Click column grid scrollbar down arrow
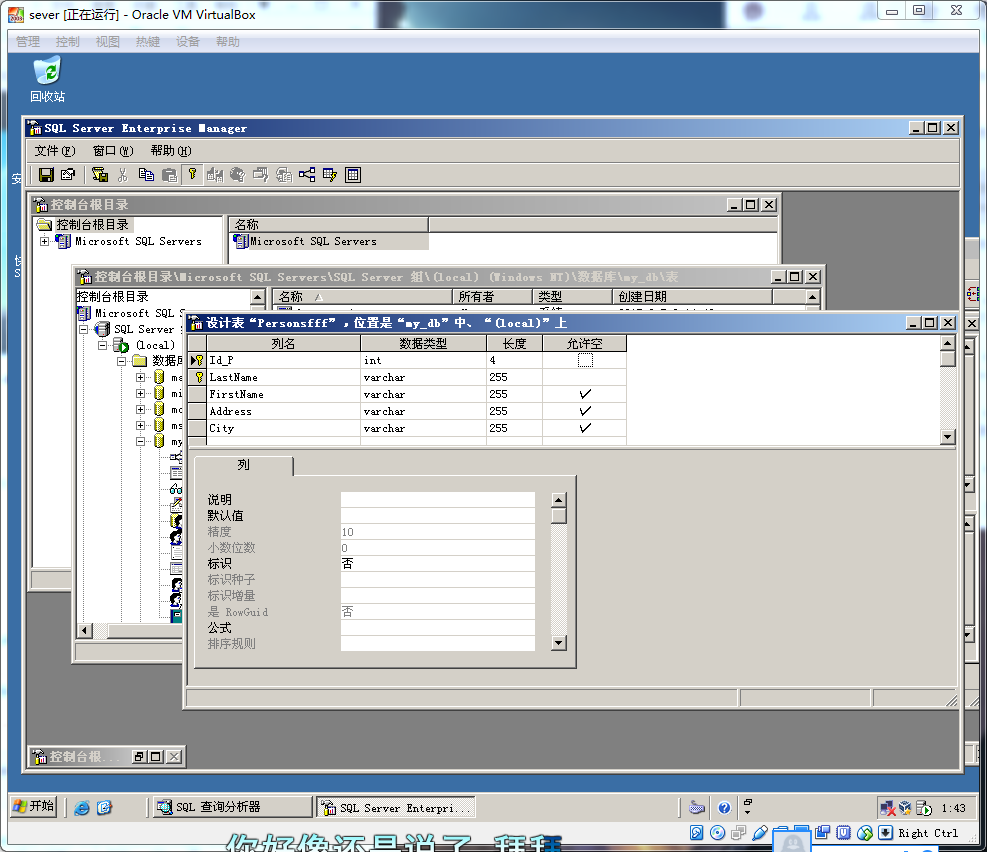The image size is (987, 852). (947, 437)
